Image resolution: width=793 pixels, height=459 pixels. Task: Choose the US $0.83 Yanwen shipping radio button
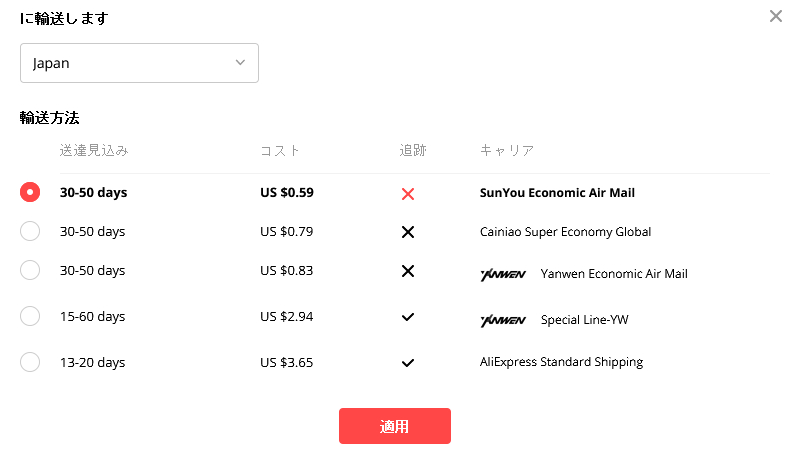pos(30,270)
